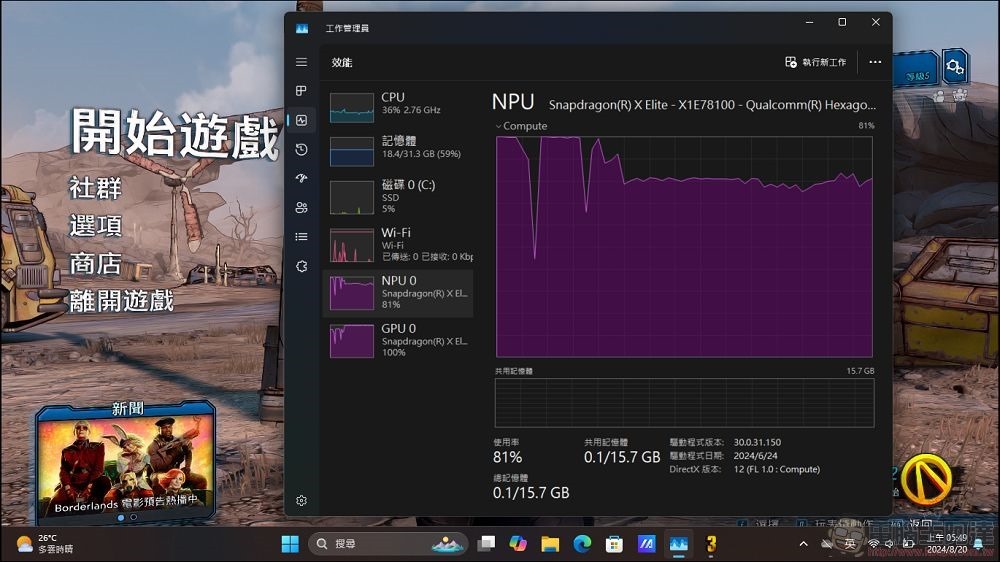1000x562 pixels.
Task: Select the GPU 0 Snapdragon 100% entry
Action: [x=399, y=341]
